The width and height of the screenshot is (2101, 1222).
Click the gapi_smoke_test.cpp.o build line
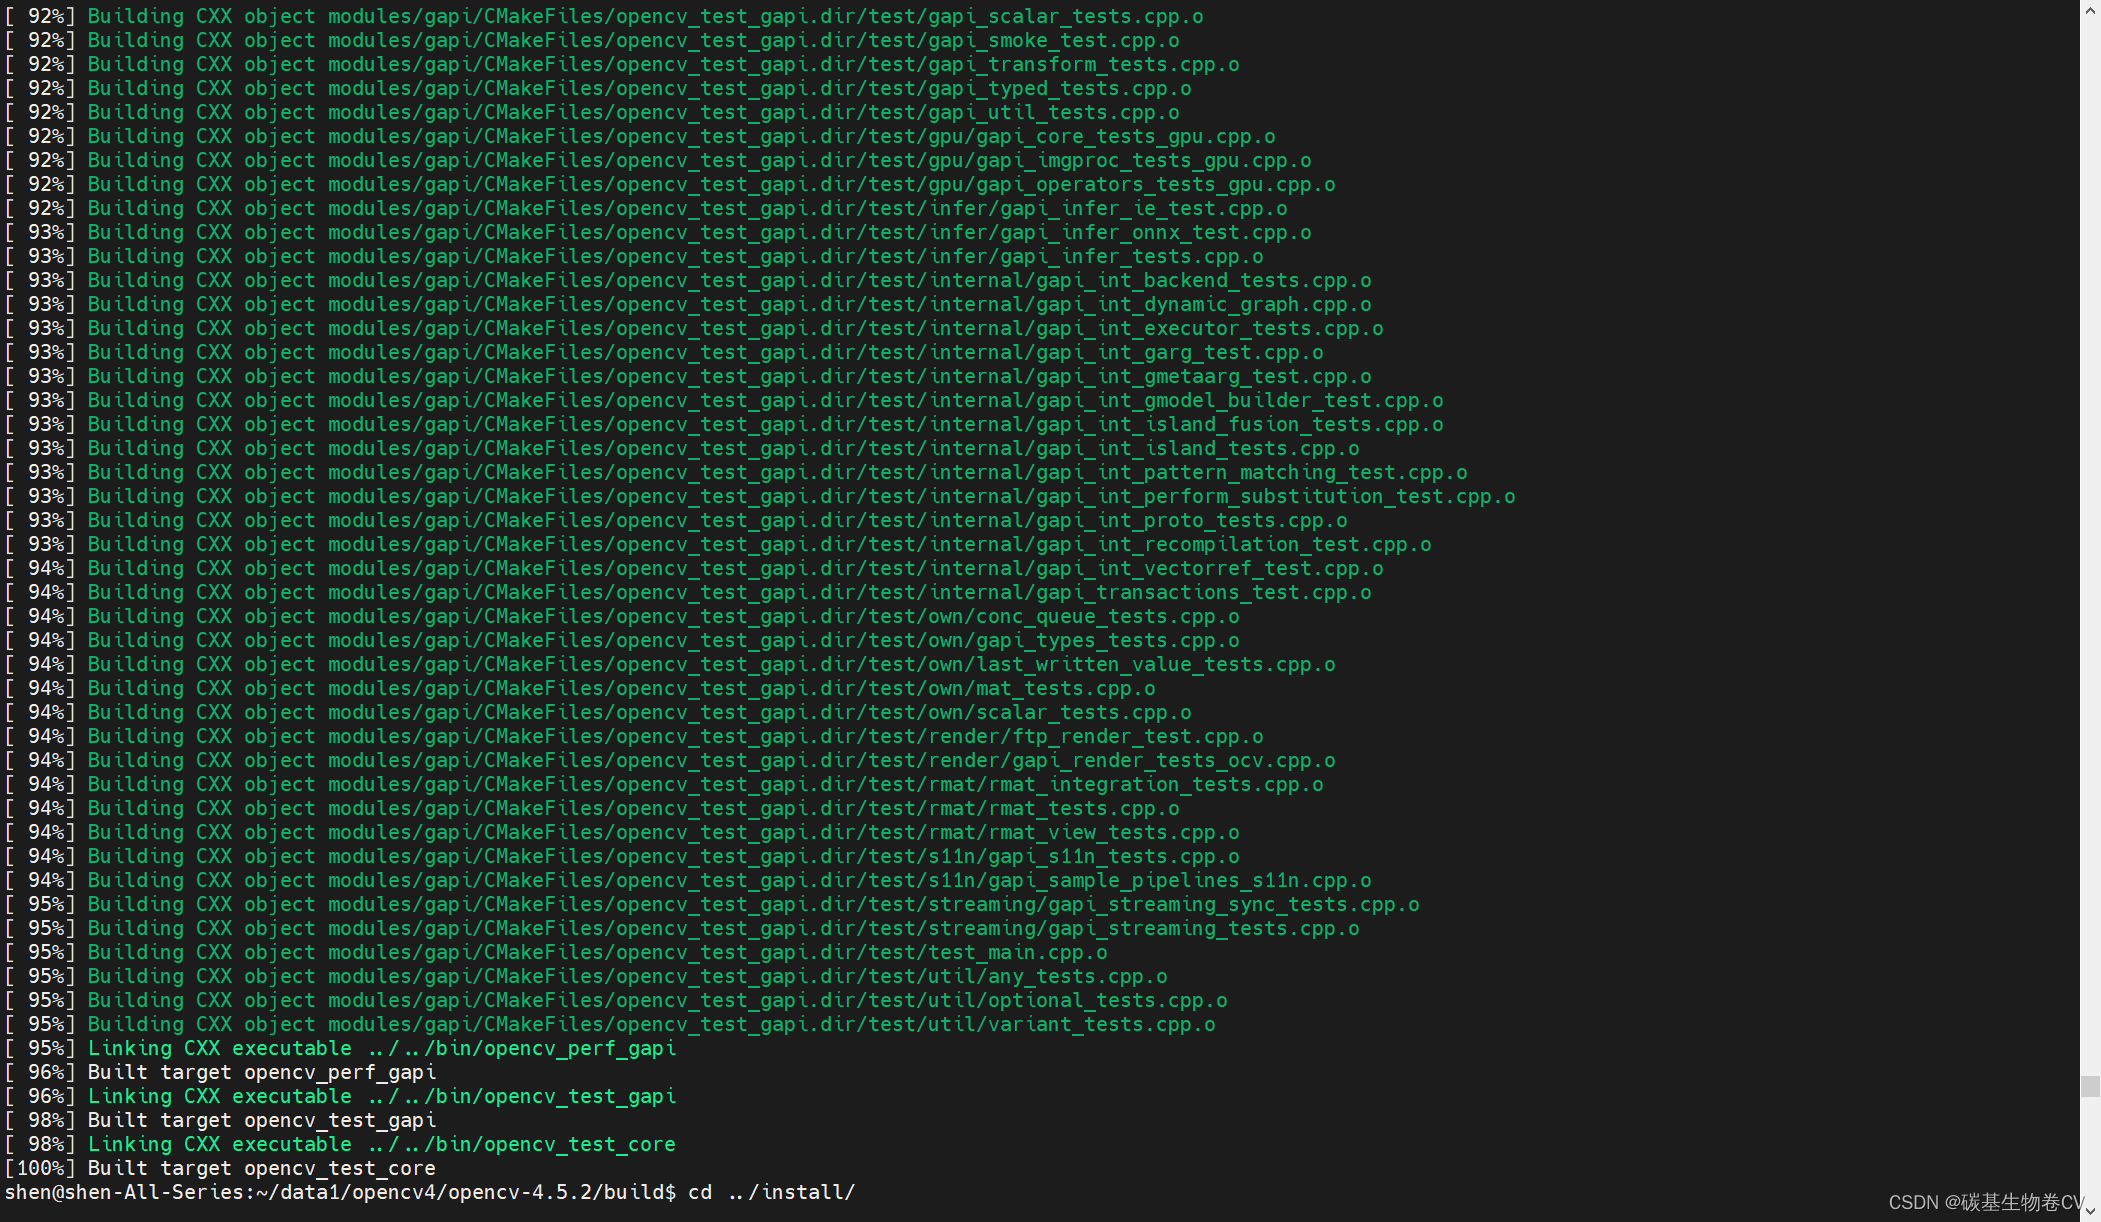(x=592, y=41)
